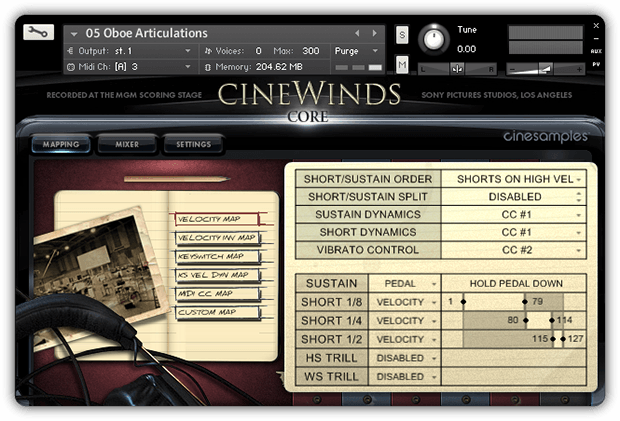
Task: Open the Short Dynamics CC #1 dropdown
Action: click(x=514, y=232)
